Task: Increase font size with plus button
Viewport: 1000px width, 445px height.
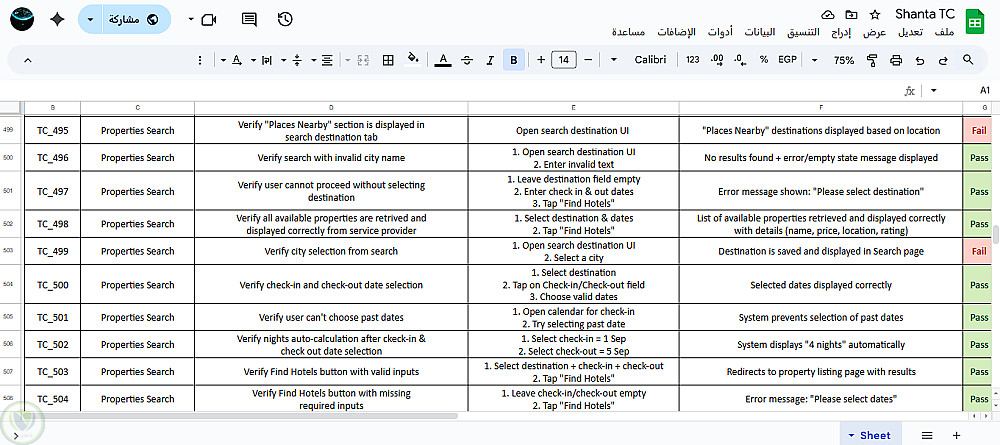Action: [541, 60]
